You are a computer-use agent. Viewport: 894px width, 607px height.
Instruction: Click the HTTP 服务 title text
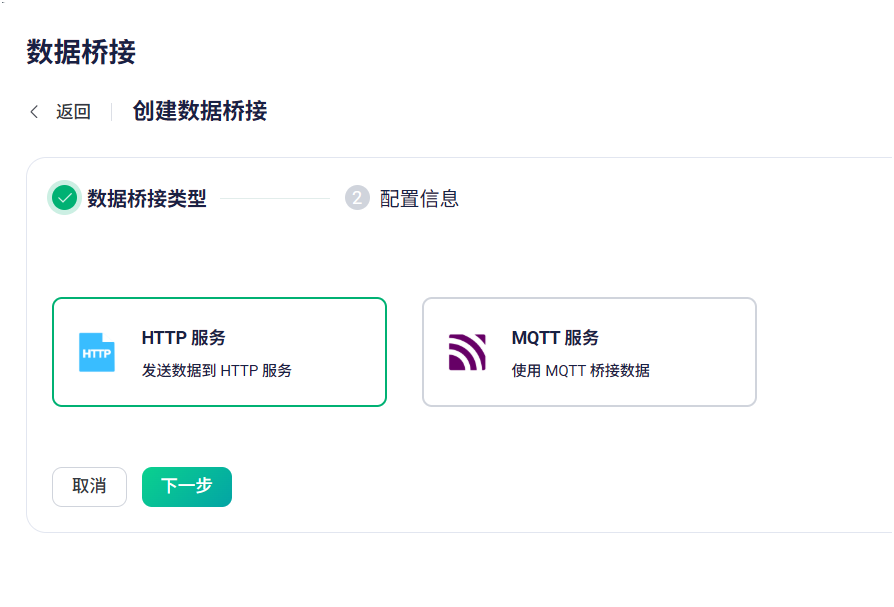(x=184, y=337)
